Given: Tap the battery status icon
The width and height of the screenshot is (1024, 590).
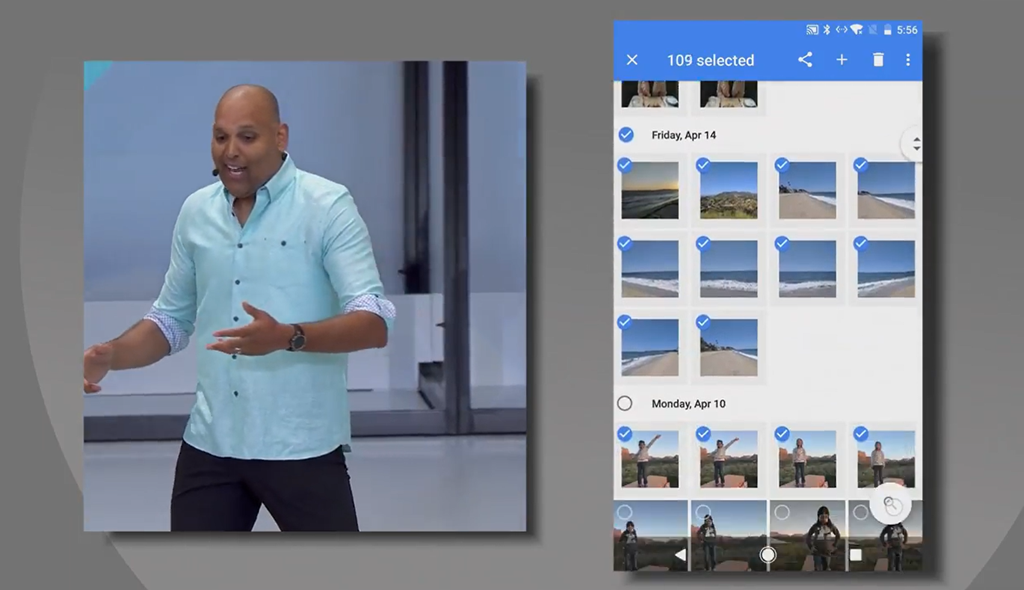Looking at the screenshot, I should point(888,30).
